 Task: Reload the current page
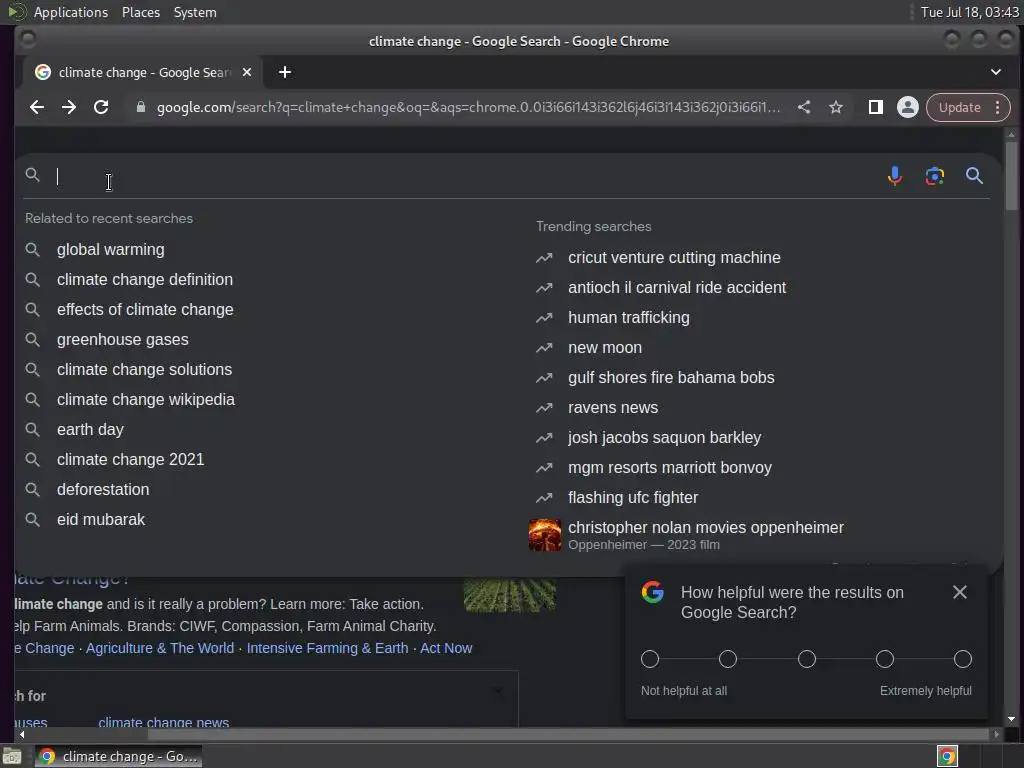click(x=101, y=107)
